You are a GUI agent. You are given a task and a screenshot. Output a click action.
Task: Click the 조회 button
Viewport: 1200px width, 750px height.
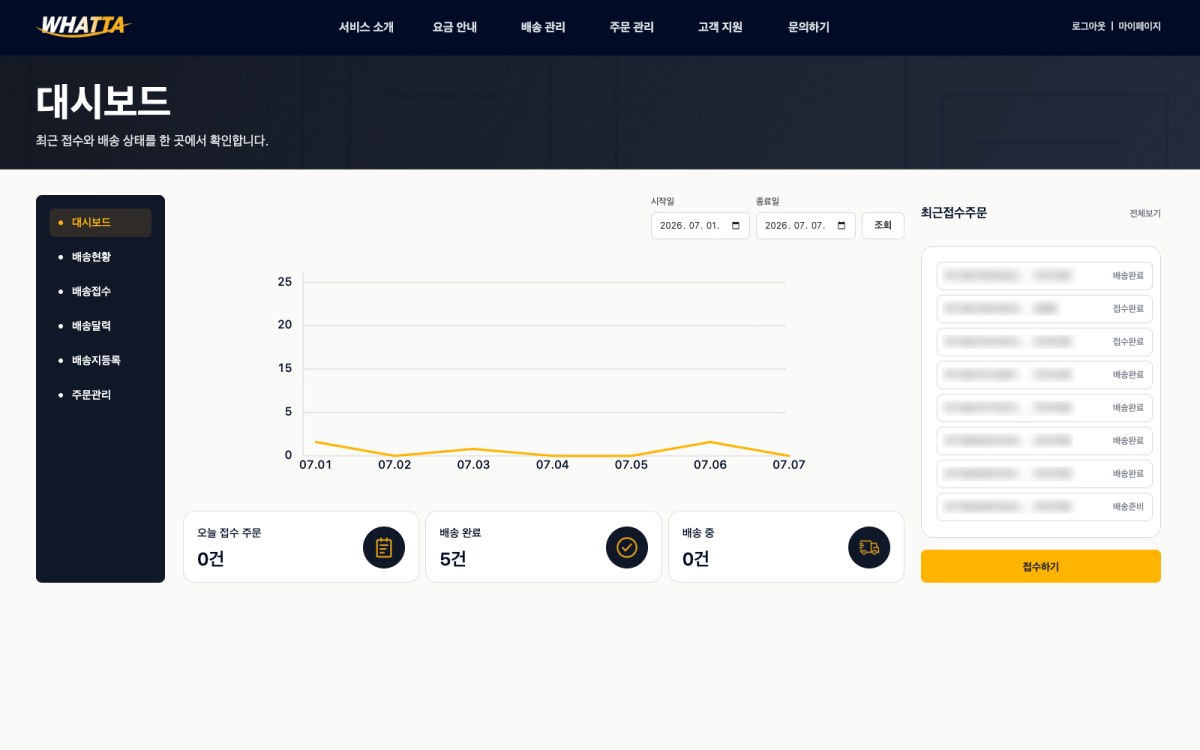click(883, 226)
